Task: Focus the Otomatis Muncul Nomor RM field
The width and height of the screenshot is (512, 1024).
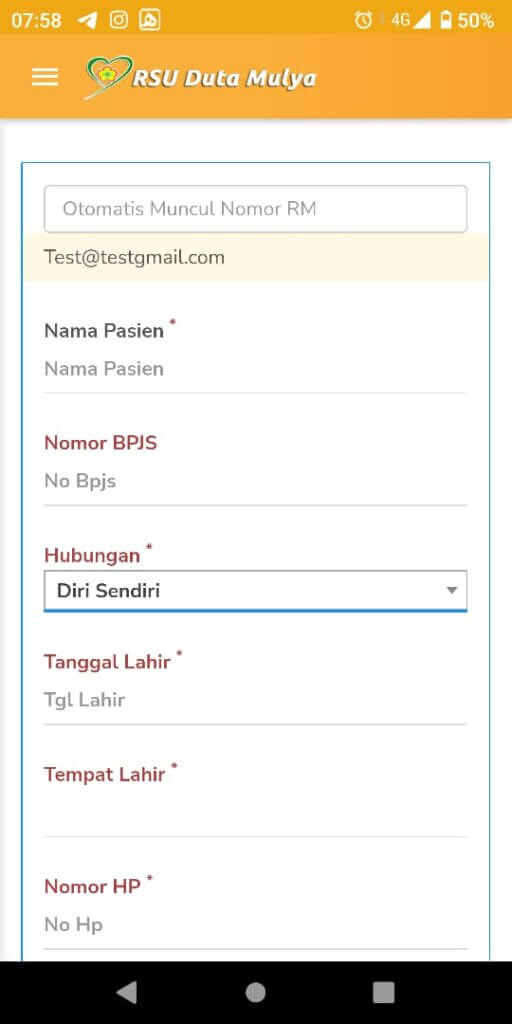Action: pyautogui.click(x=255, y=209)
